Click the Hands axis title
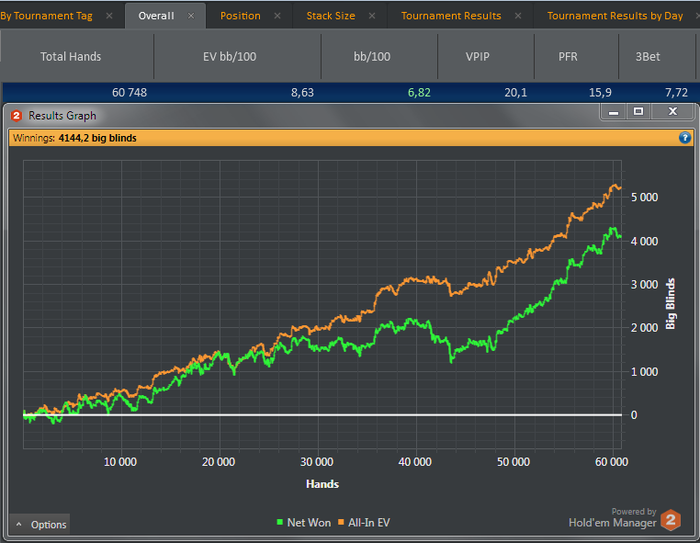This screenshot has width=700, height=543. [322, 484]
